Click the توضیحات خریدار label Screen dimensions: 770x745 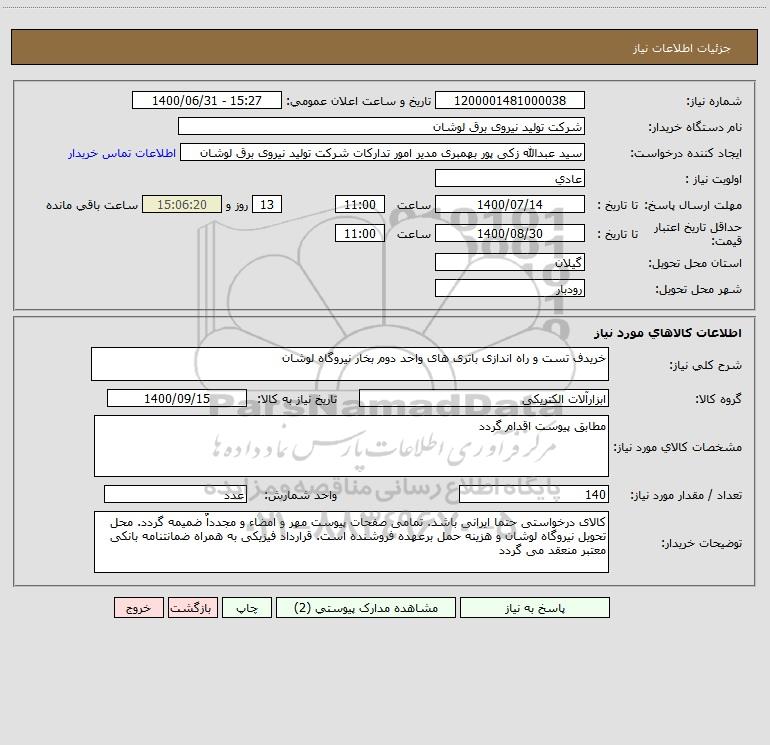[x=702, y=543]
